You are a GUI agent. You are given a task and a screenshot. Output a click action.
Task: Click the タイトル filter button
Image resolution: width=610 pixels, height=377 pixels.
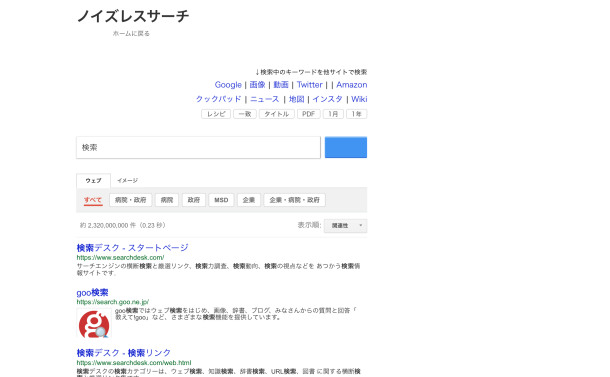(x=277, y=114)
